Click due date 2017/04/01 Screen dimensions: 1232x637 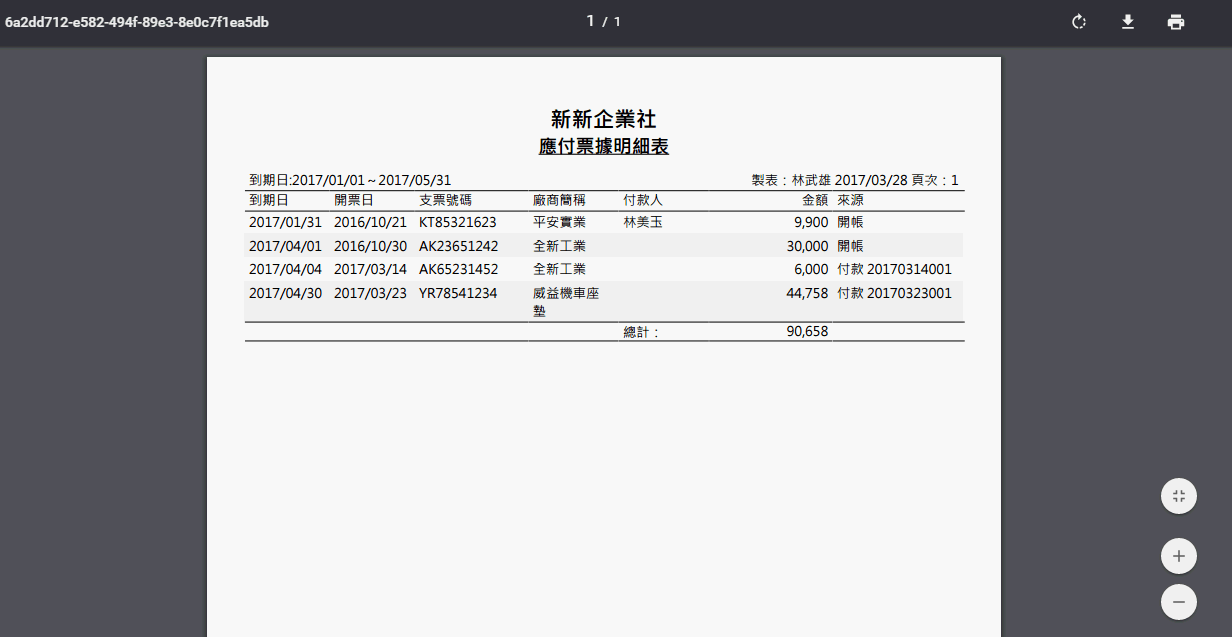[286, 246]
